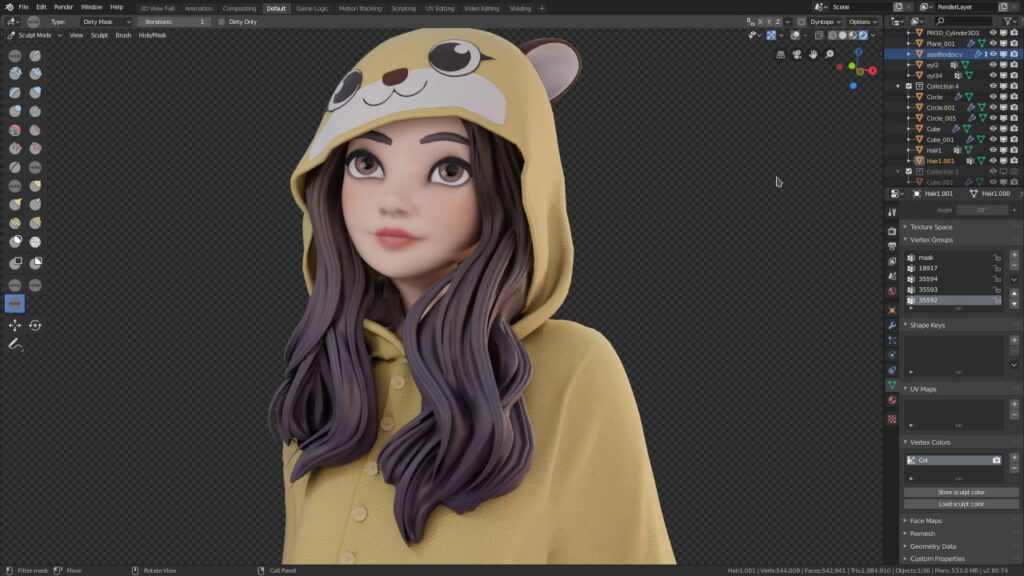Open the Object Data properties tab
1024x576 pixels.
coord(891,383)
